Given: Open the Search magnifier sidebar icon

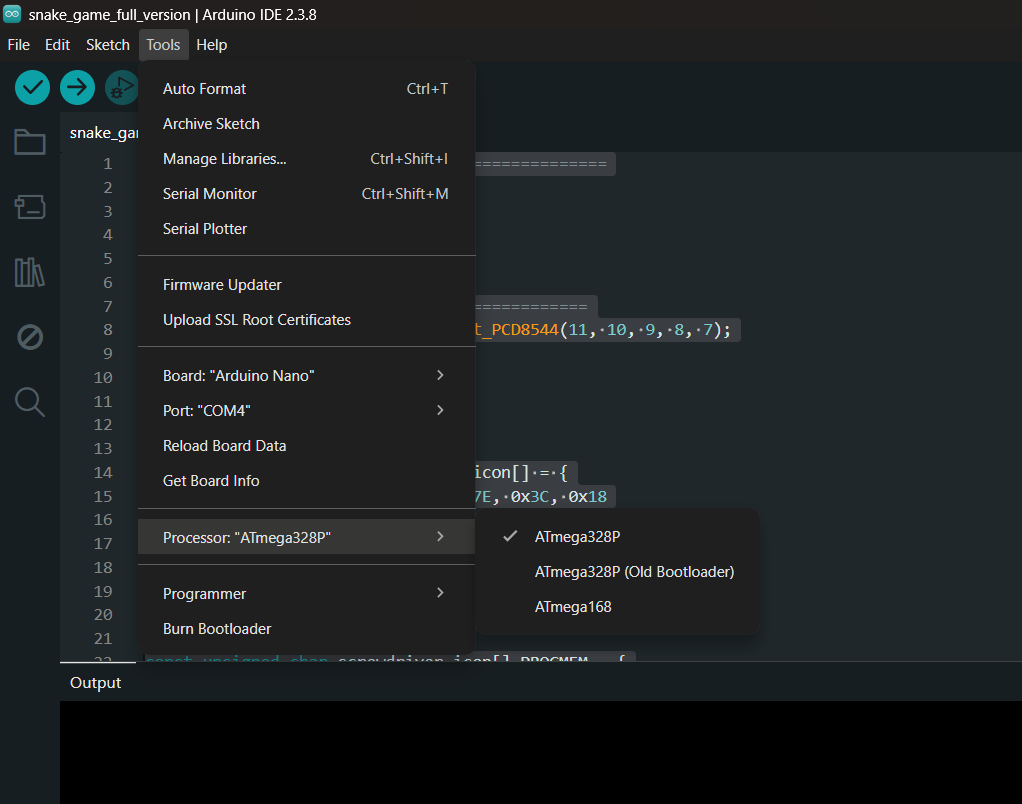Looking at the screenshot, I should coord(30,401).
